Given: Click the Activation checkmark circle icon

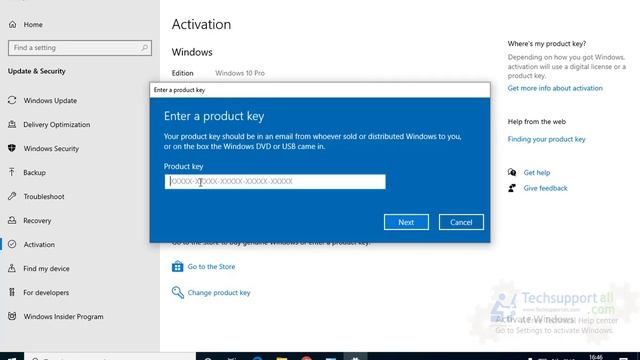Looking at the screenshot, I should tap(12, 244).
